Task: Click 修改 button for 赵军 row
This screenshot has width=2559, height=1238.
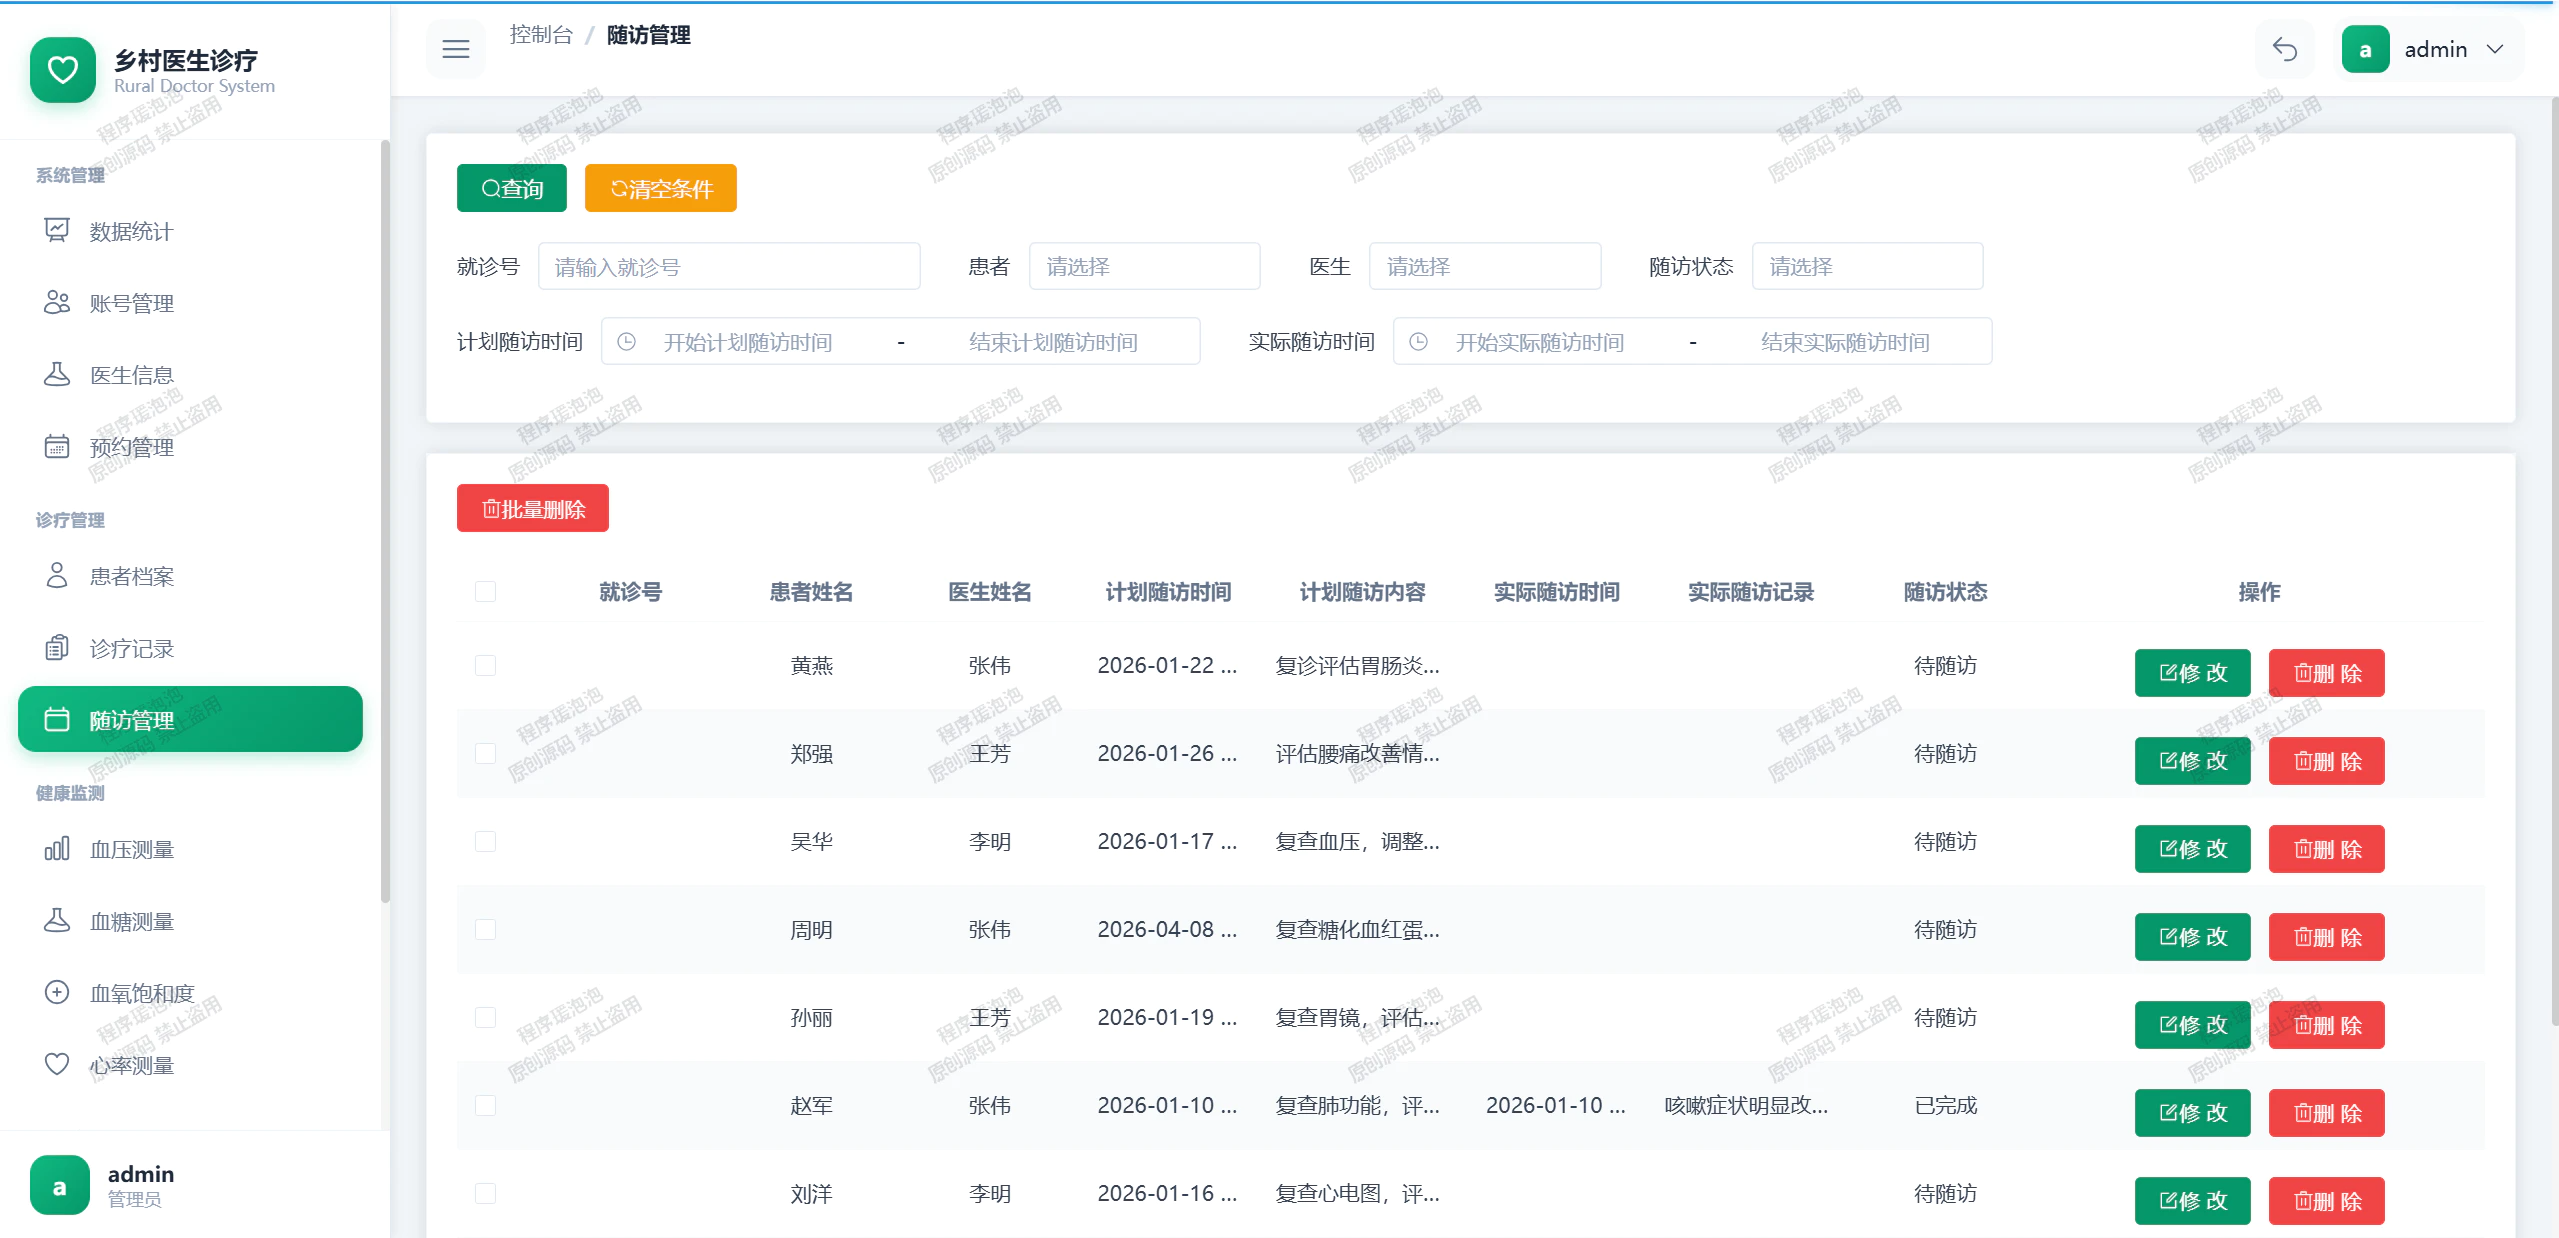Action: tap(2192, 1113)
